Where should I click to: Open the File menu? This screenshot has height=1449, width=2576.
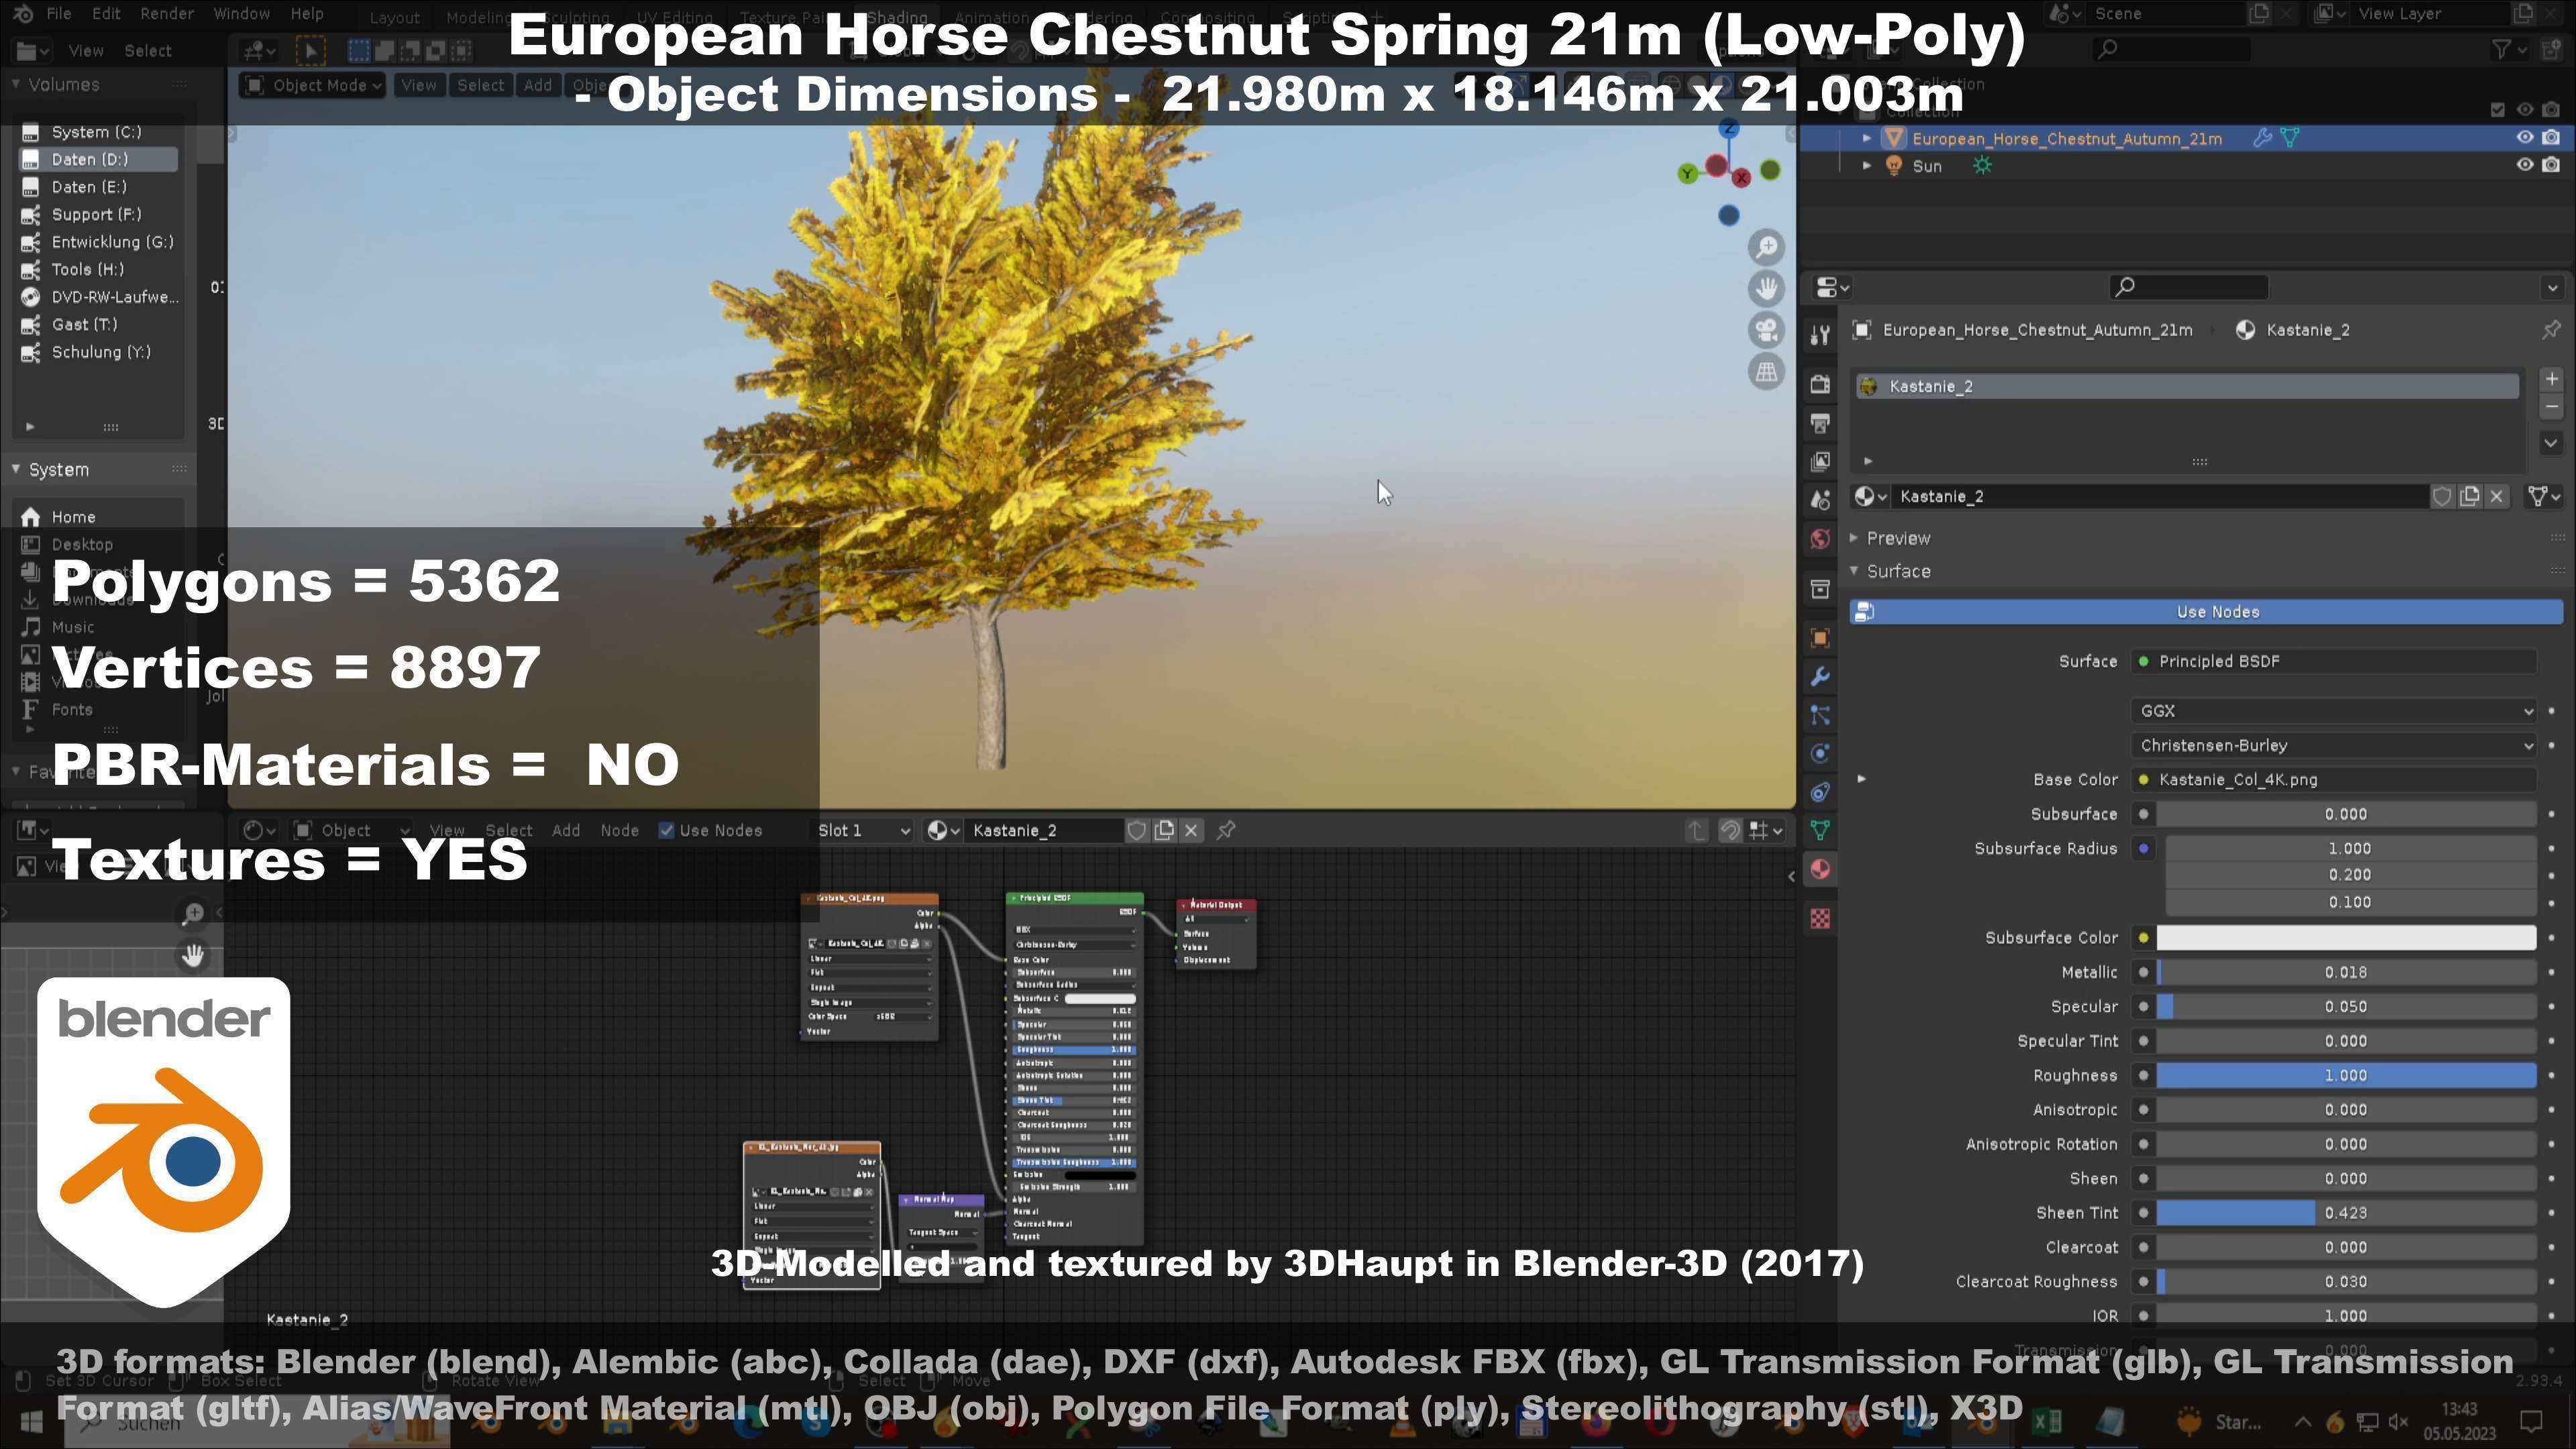59,14
